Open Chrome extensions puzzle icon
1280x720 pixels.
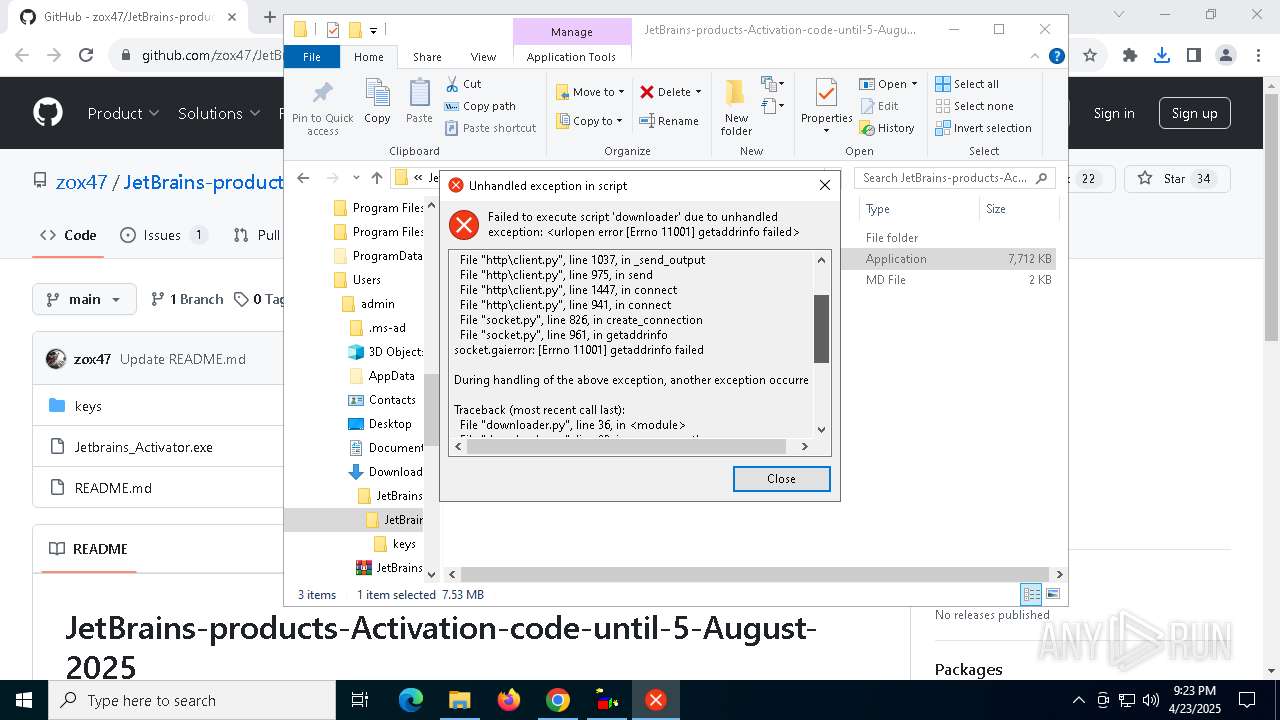pyautogui.click(x=1130, y=55)
